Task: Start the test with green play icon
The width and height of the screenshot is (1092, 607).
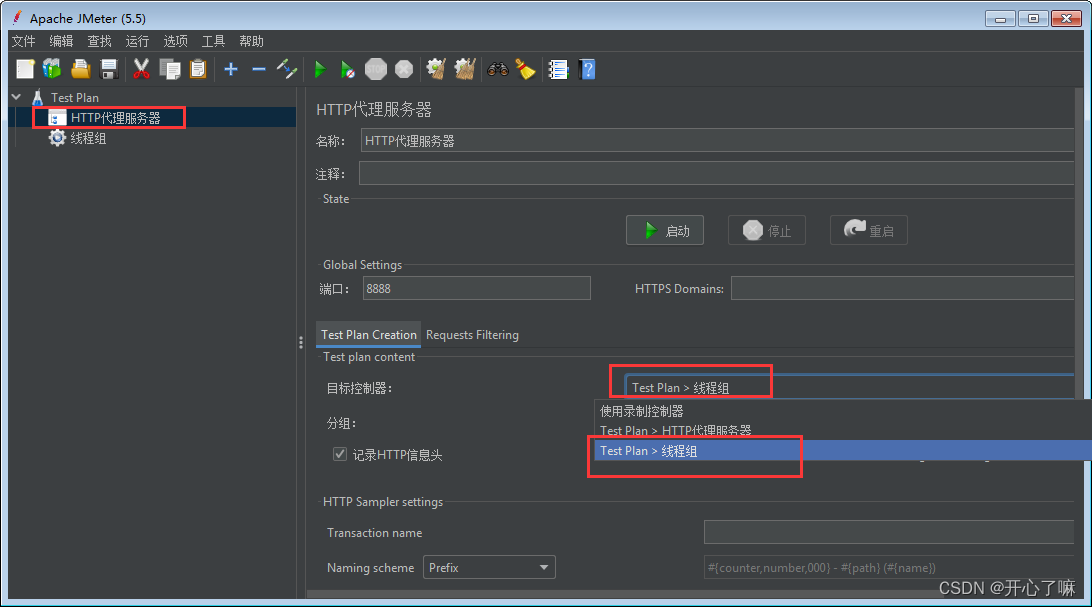Action: (x=320, y=69)
